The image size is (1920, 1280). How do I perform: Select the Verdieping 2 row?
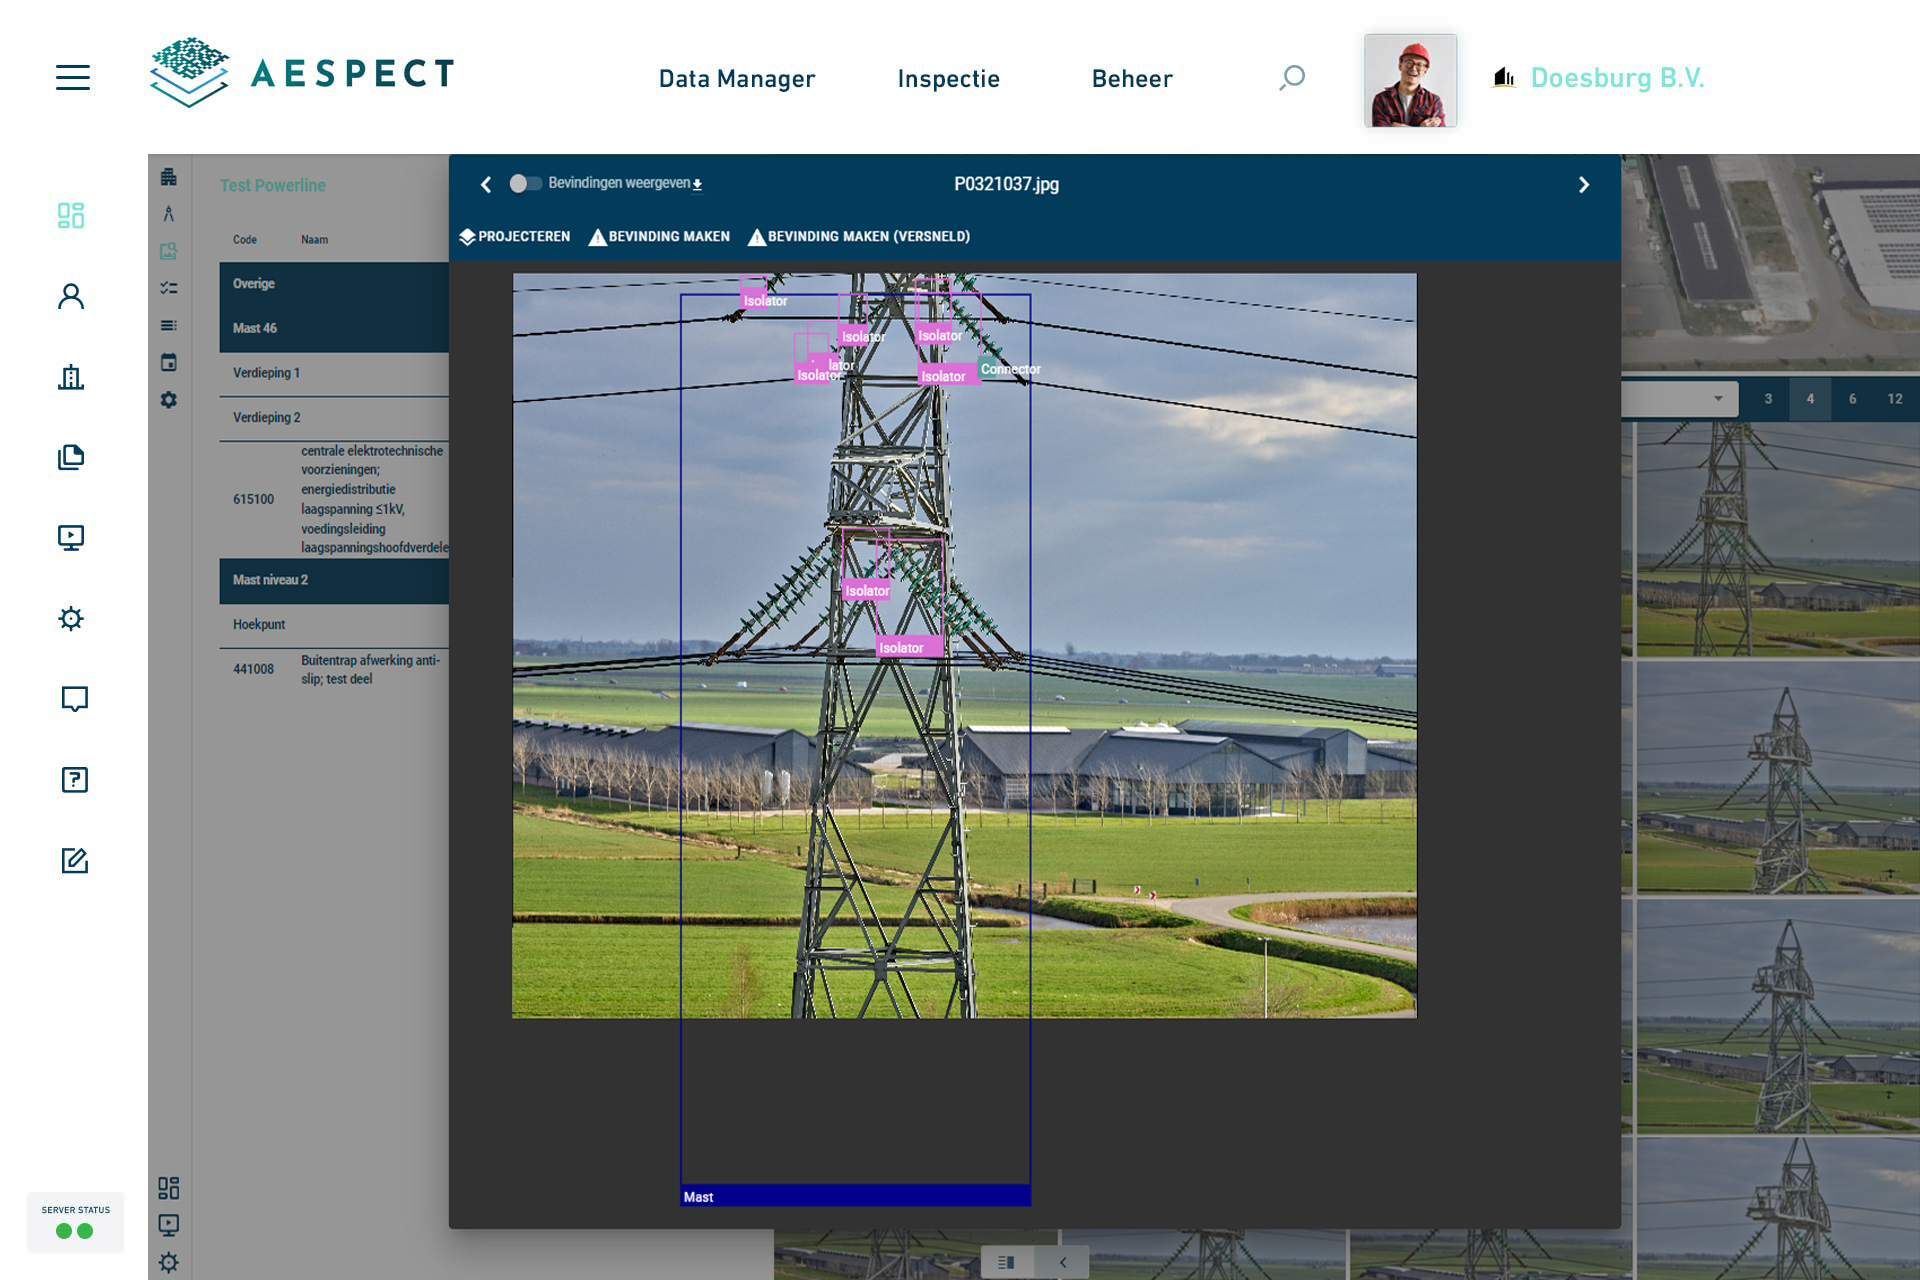pos(334,418)
